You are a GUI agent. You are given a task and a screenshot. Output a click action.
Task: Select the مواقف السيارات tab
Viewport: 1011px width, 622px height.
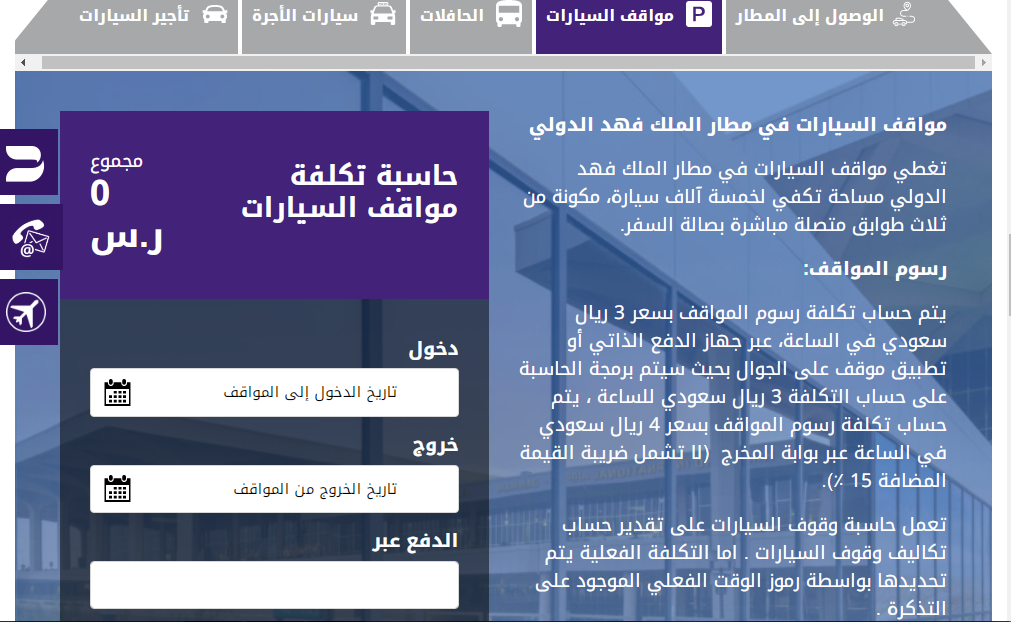629,26
